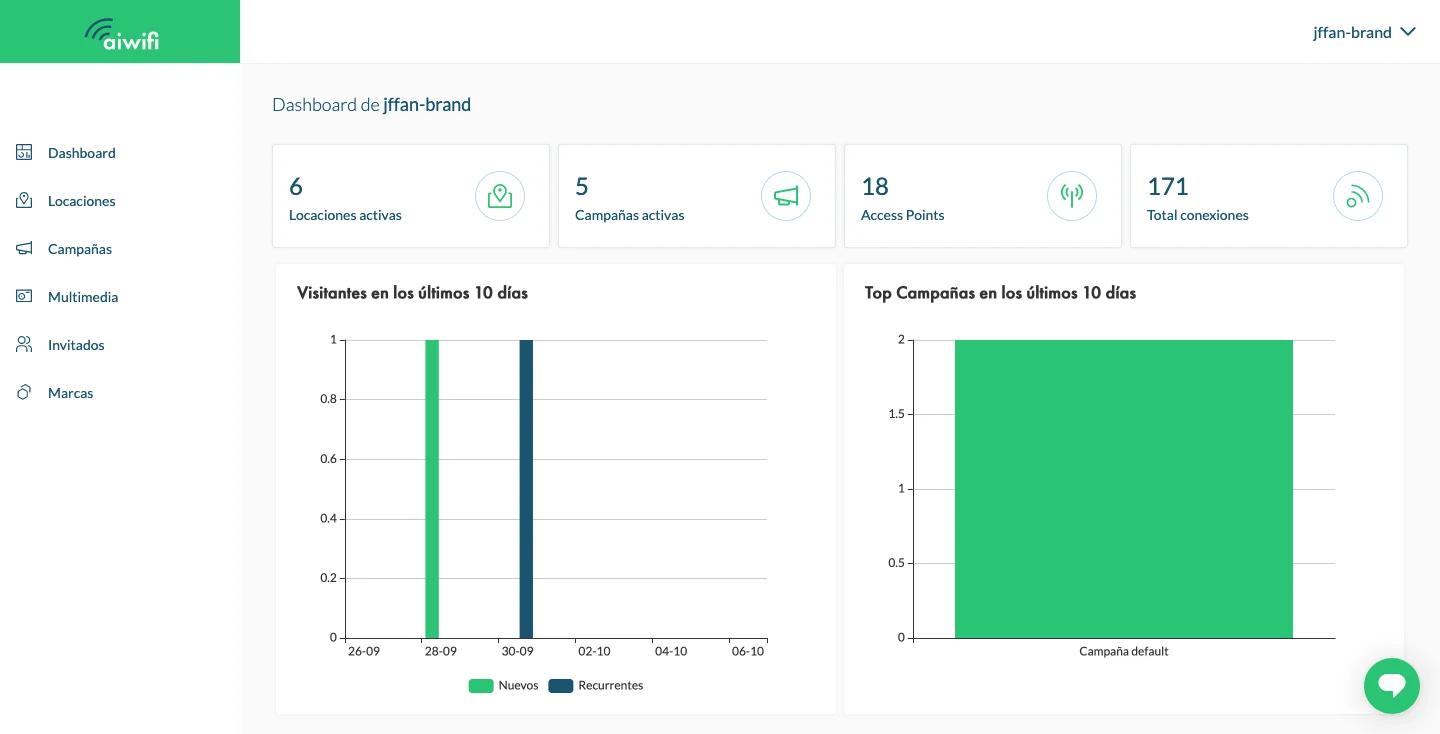Expand the jffan-brand account dropdown arrow
Image resolution: width=1440 pixels, height=734 pixels.
tap(1408, 32)
